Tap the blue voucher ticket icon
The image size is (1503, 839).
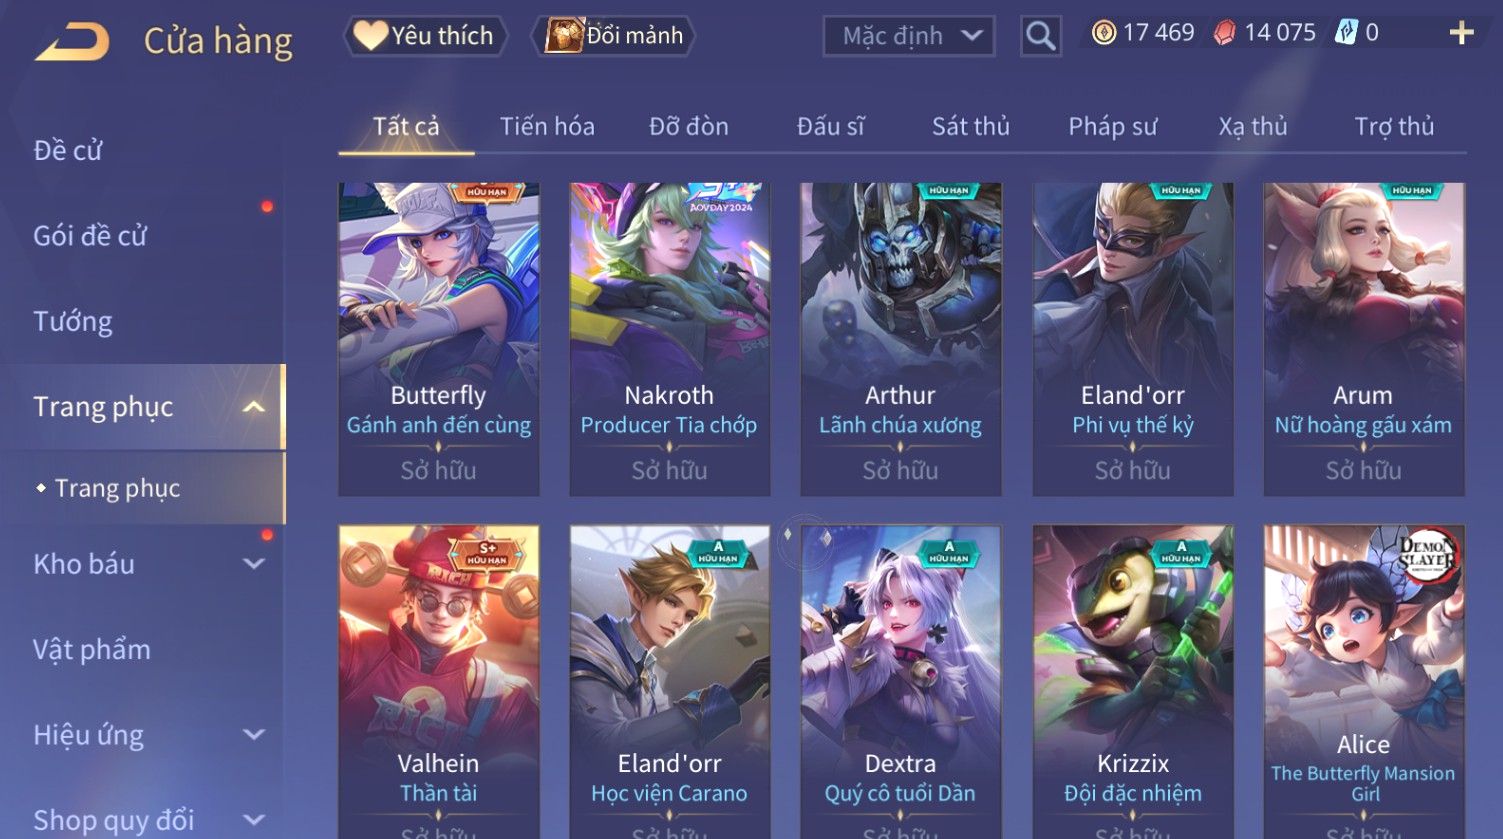1346,33
